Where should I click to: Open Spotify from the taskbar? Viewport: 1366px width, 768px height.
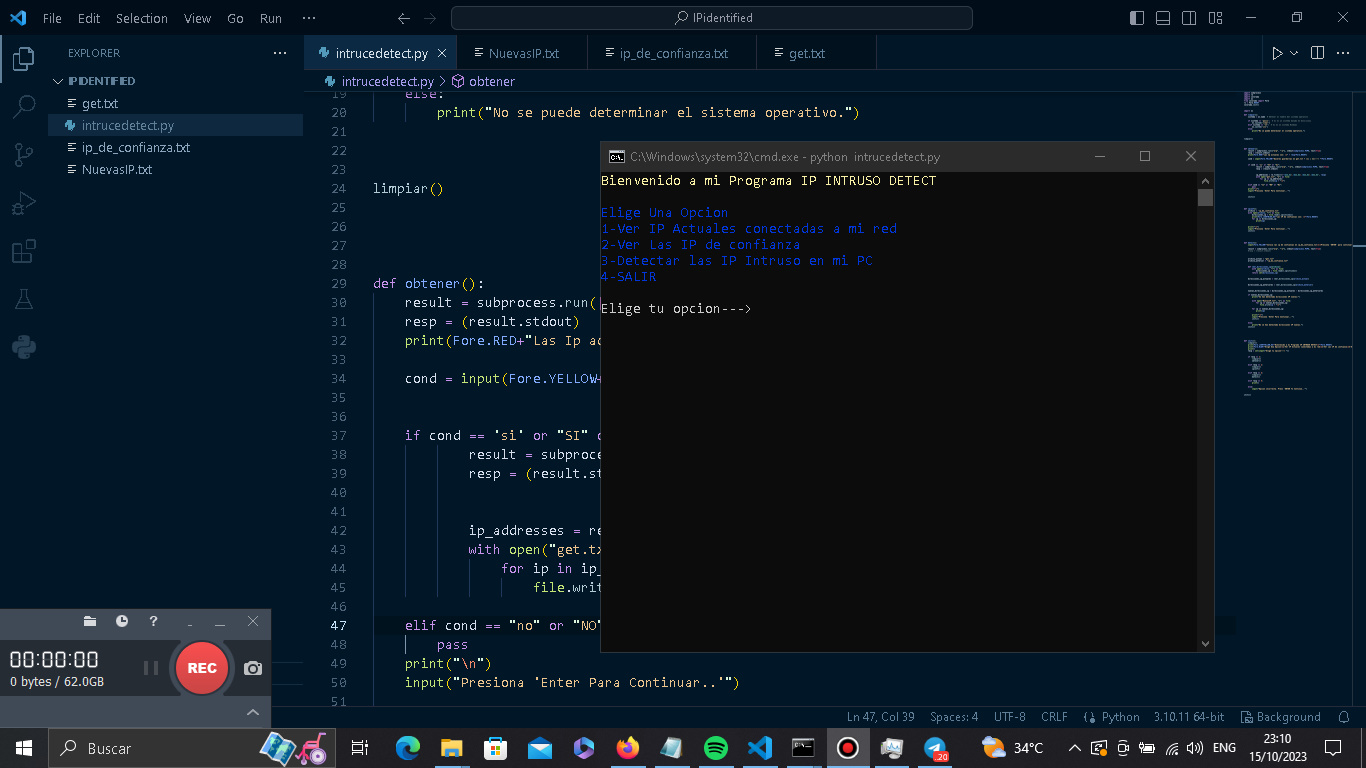pos(716,748)
